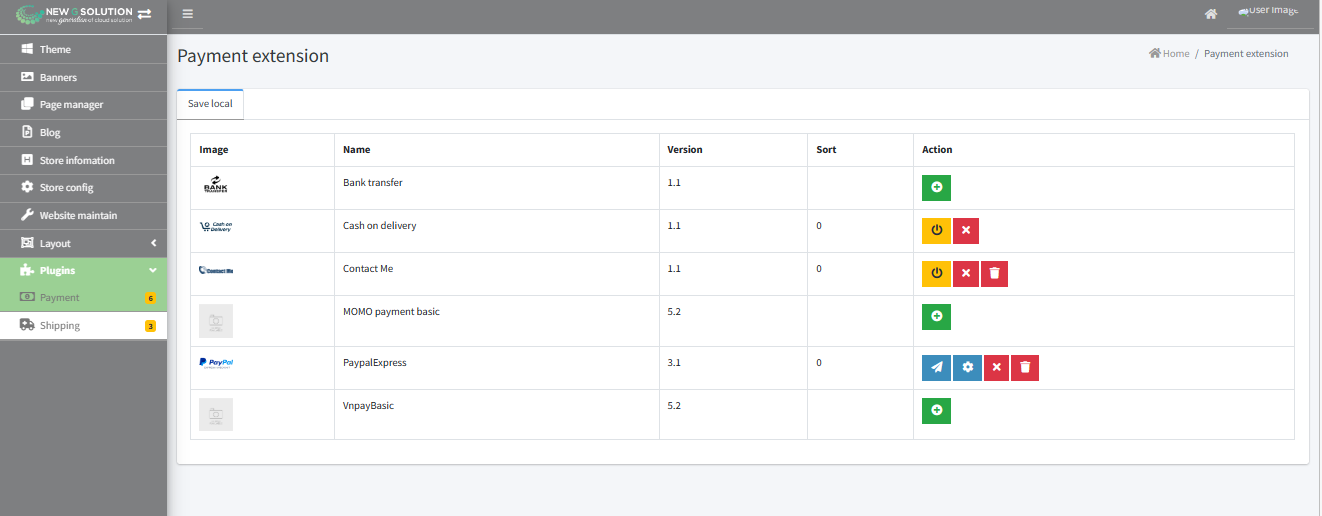
Task: Remove PaypalExpress using the trash icon
Action: (1025, 368)
